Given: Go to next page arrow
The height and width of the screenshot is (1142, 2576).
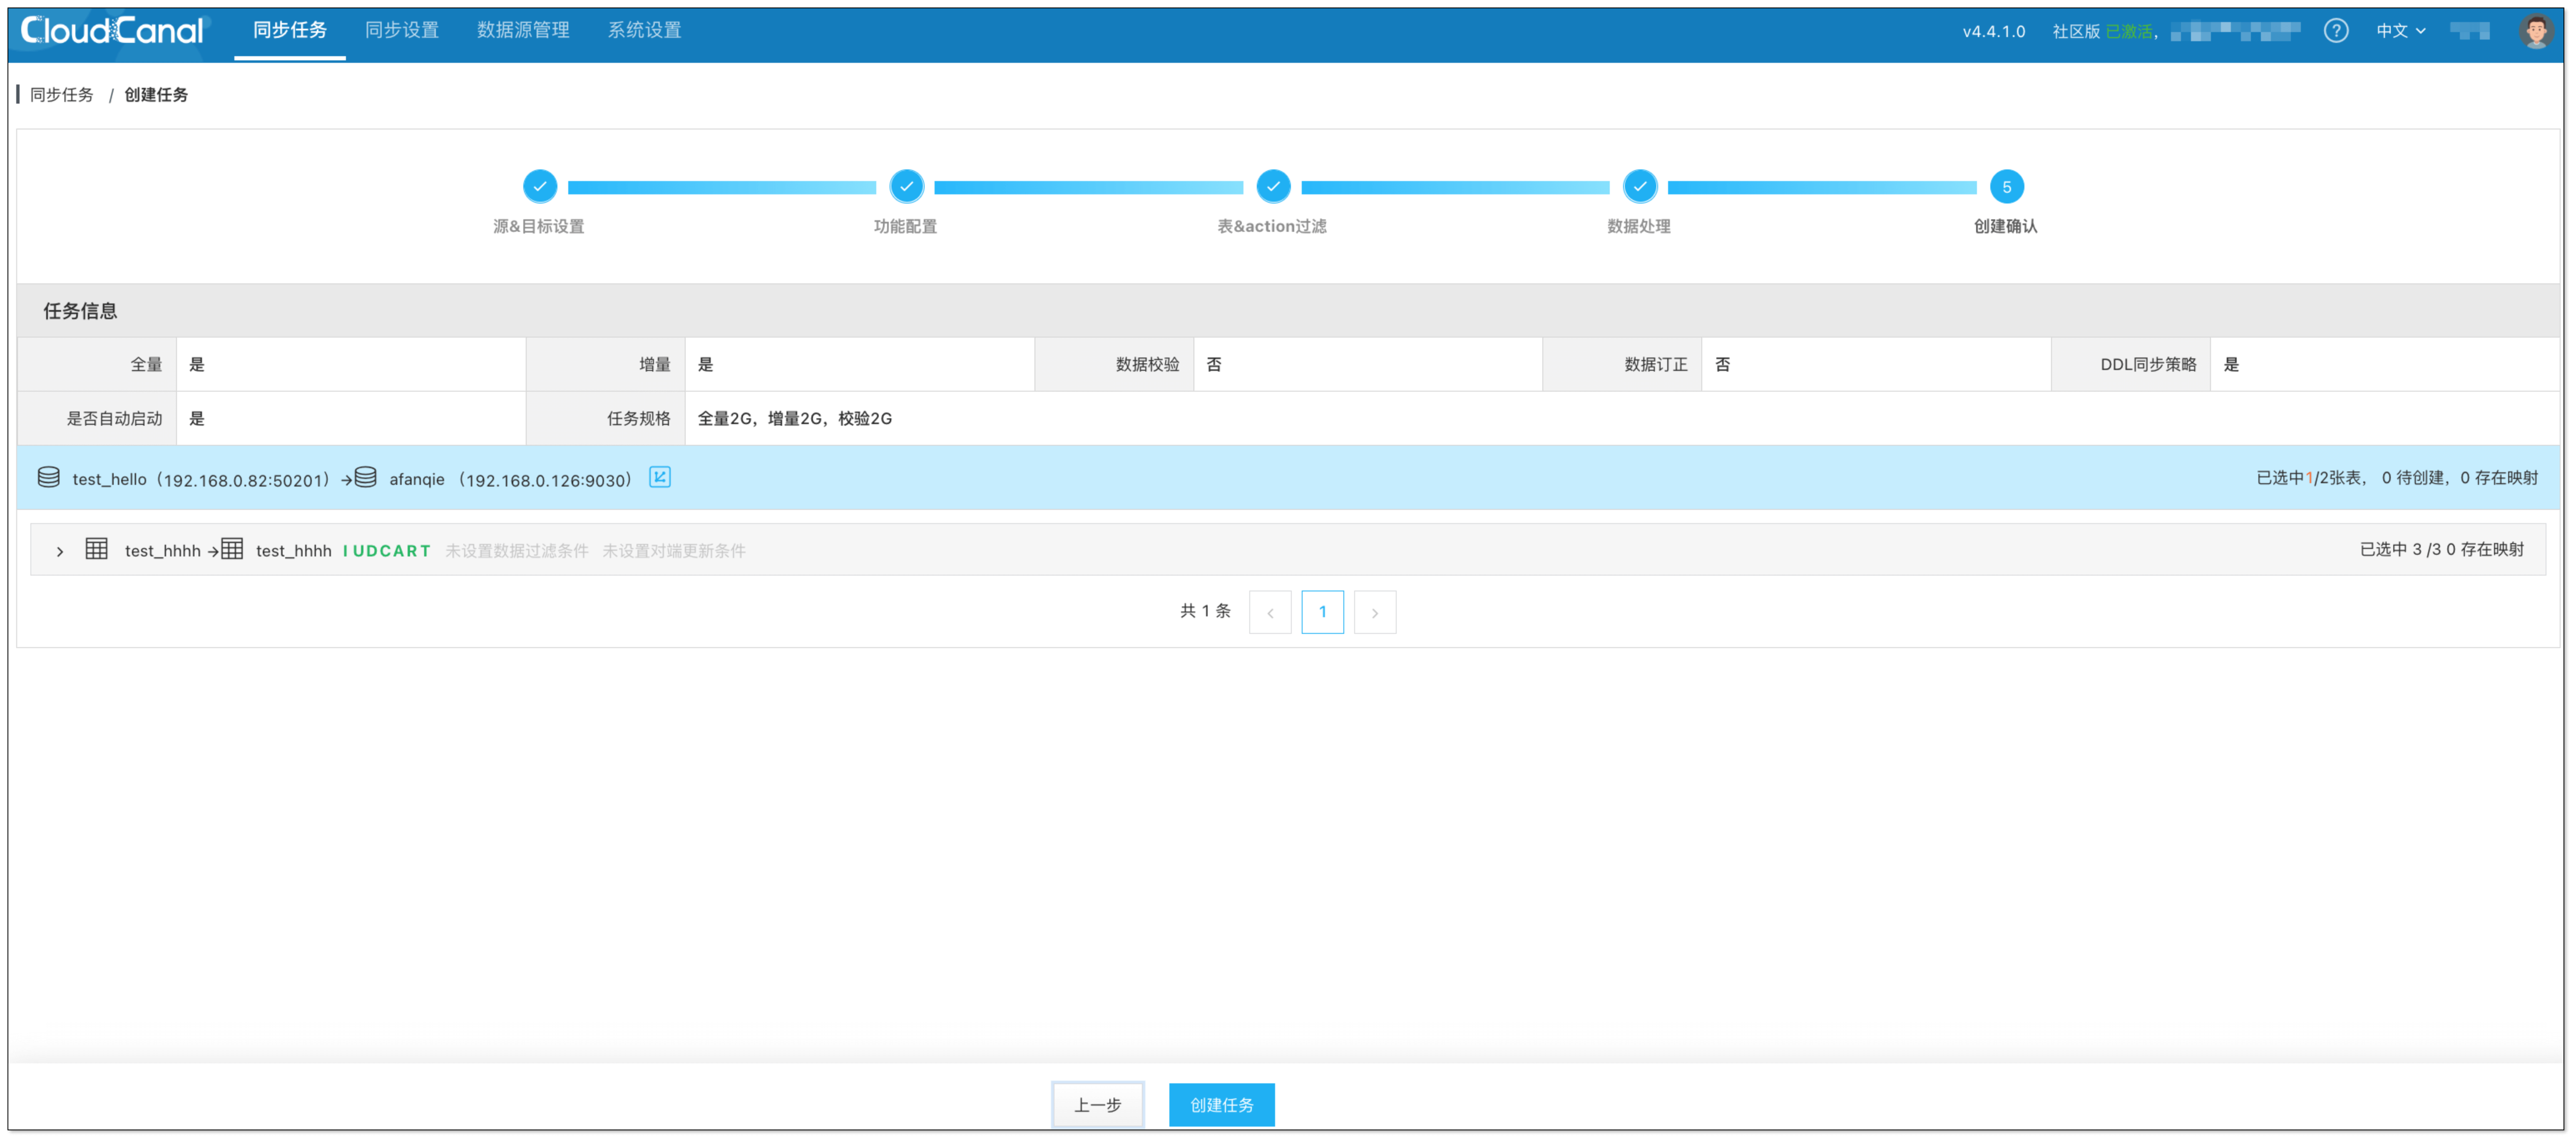Looking at the screenshot, I should tap(1374, 612).
